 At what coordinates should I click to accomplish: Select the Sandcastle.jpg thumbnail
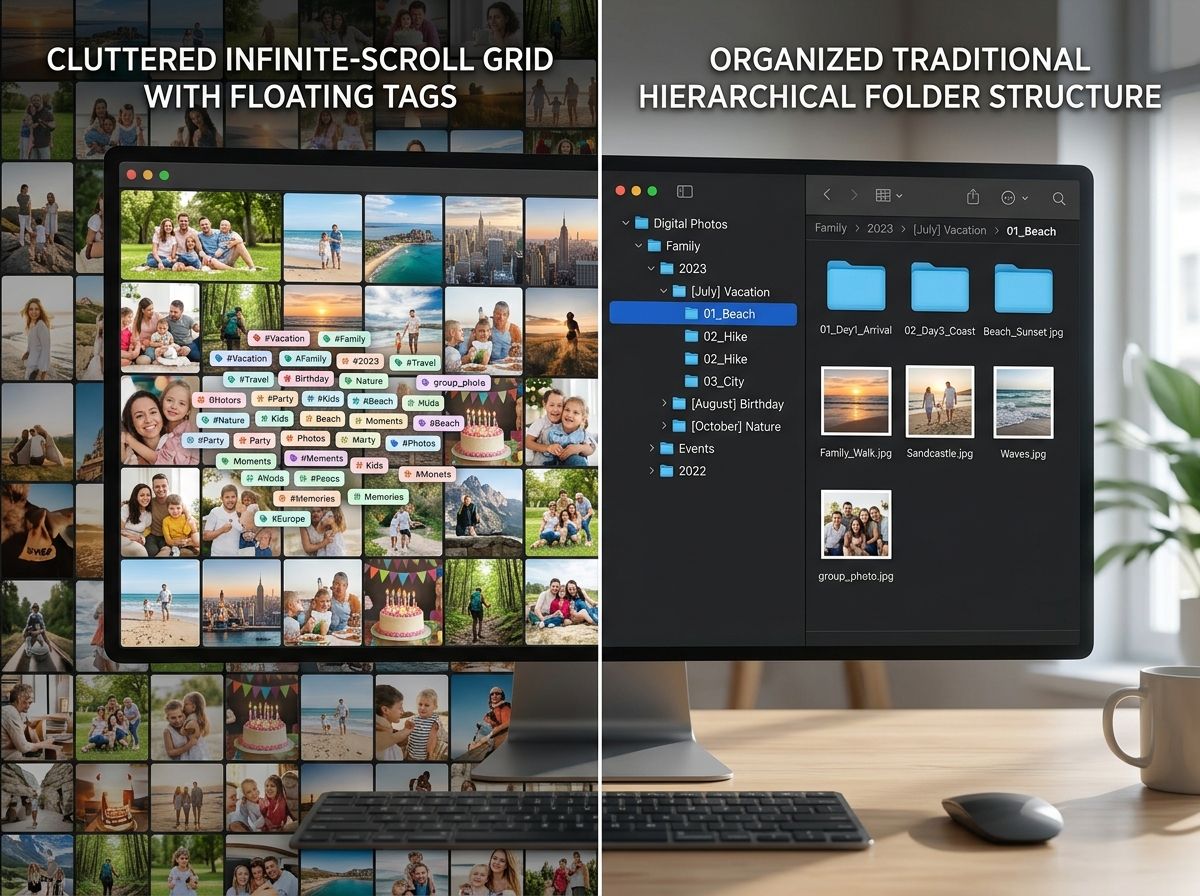[940, 401]
